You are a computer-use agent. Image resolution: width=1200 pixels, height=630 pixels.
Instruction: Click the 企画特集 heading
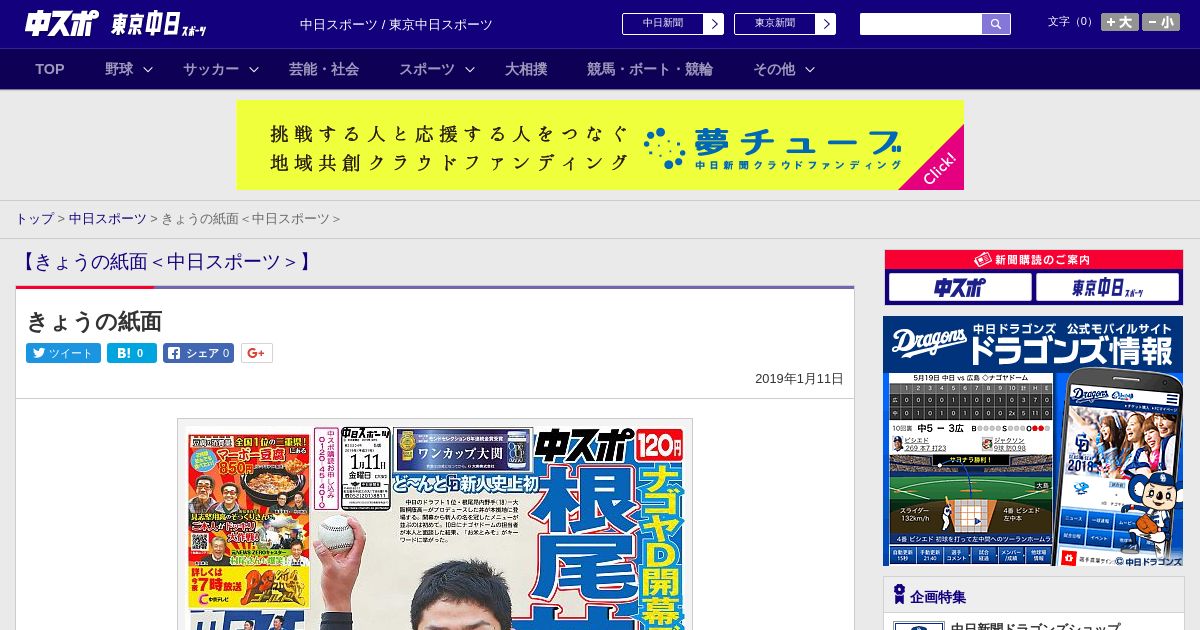point(938,597)
